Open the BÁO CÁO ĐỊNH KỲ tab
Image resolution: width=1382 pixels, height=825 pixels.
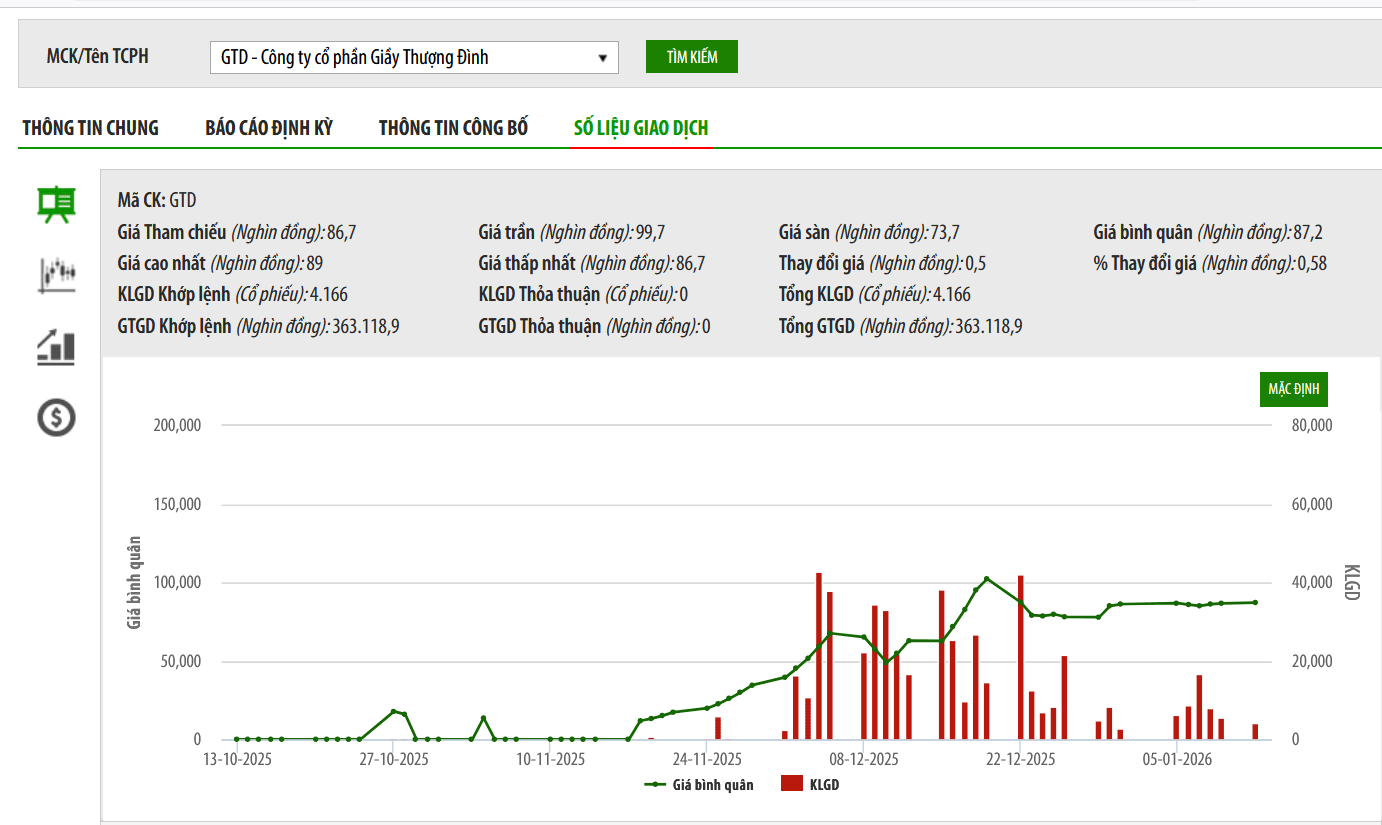268,128
